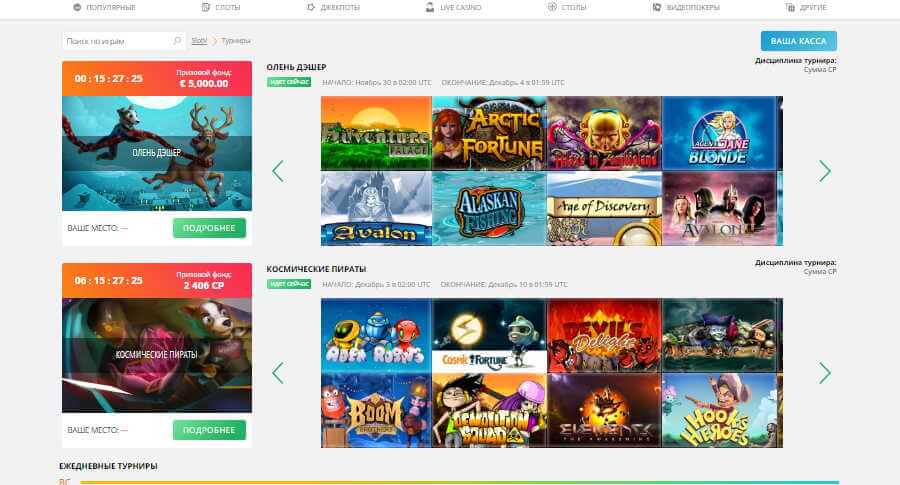Open the Arctic Fortune game thumbnail

(489, 133)
